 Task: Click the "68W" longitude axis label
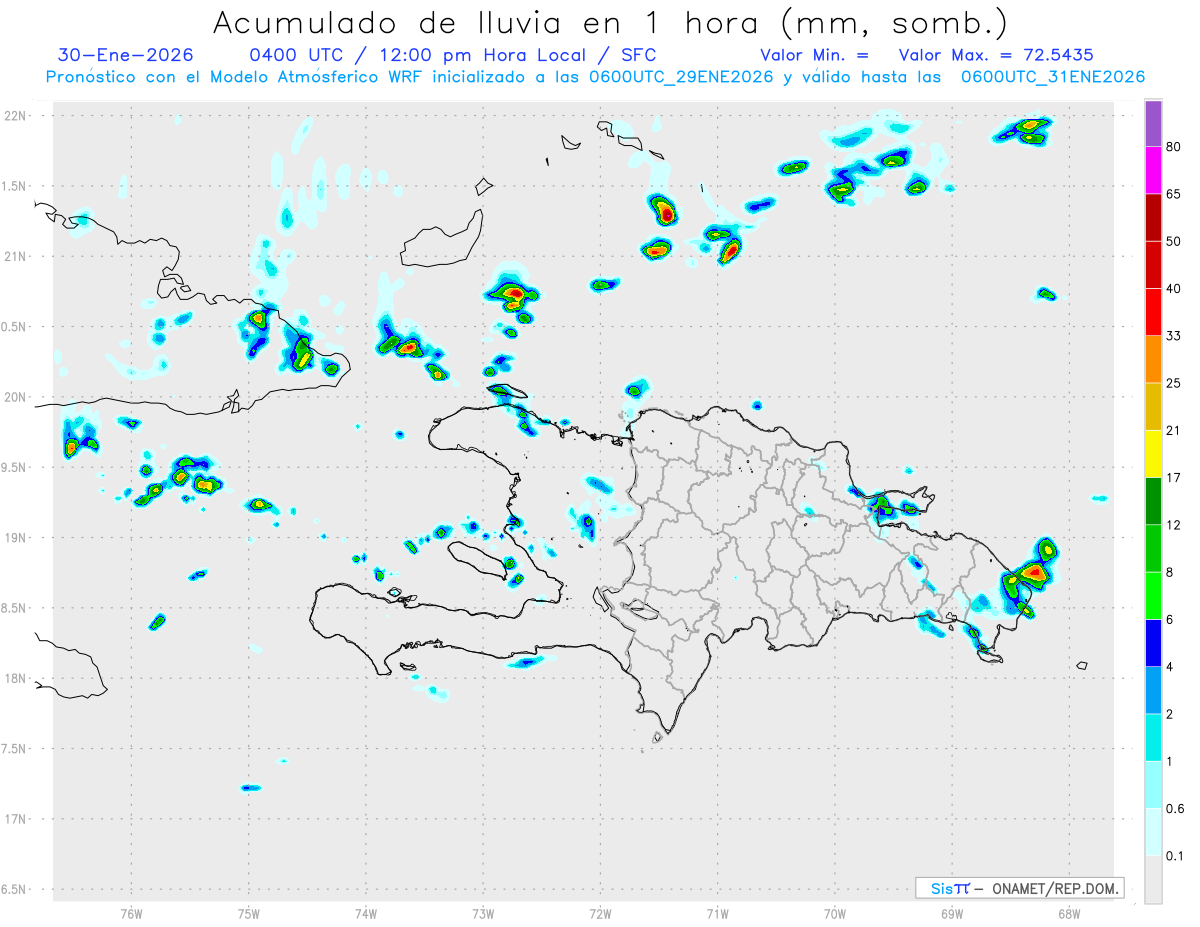1068,913
